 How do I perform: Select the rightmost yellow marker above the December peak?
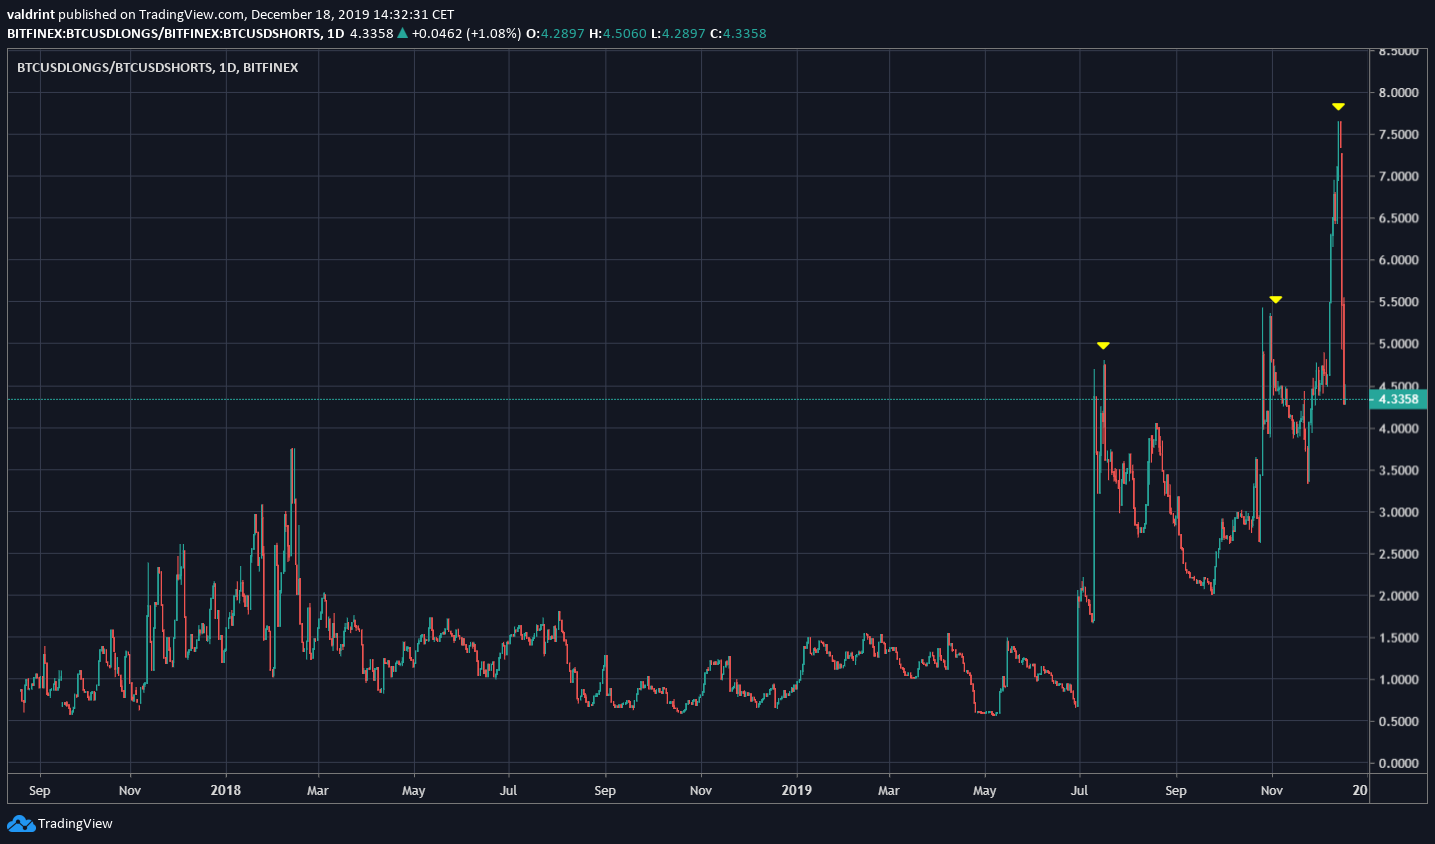tap(1339, 105)
